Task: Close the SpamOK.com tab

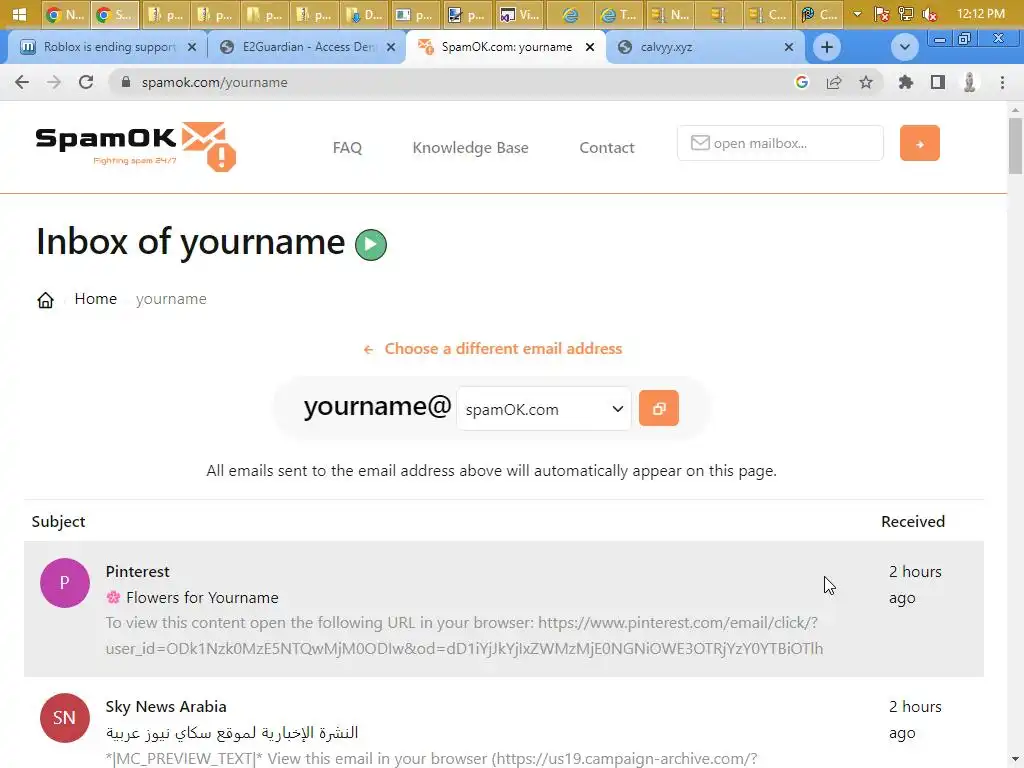Action: tap(590, 47)
